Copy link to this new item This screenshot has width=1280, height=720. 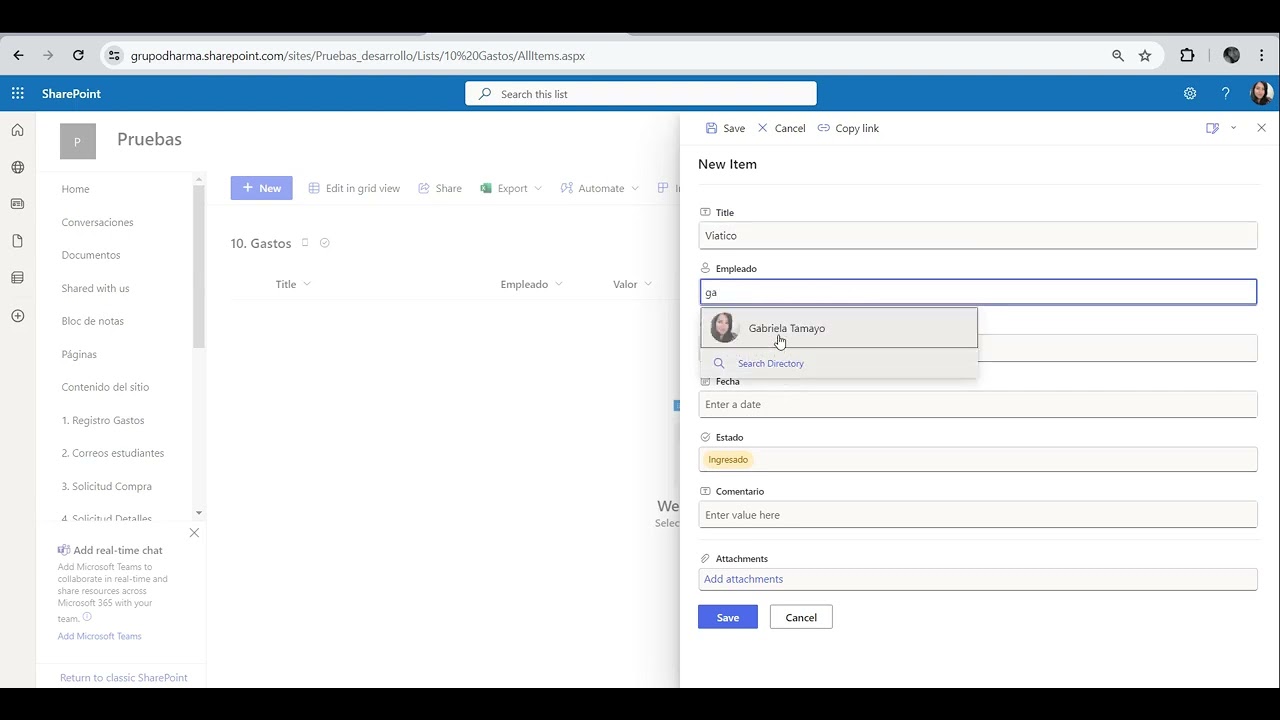tap(848, 128)
